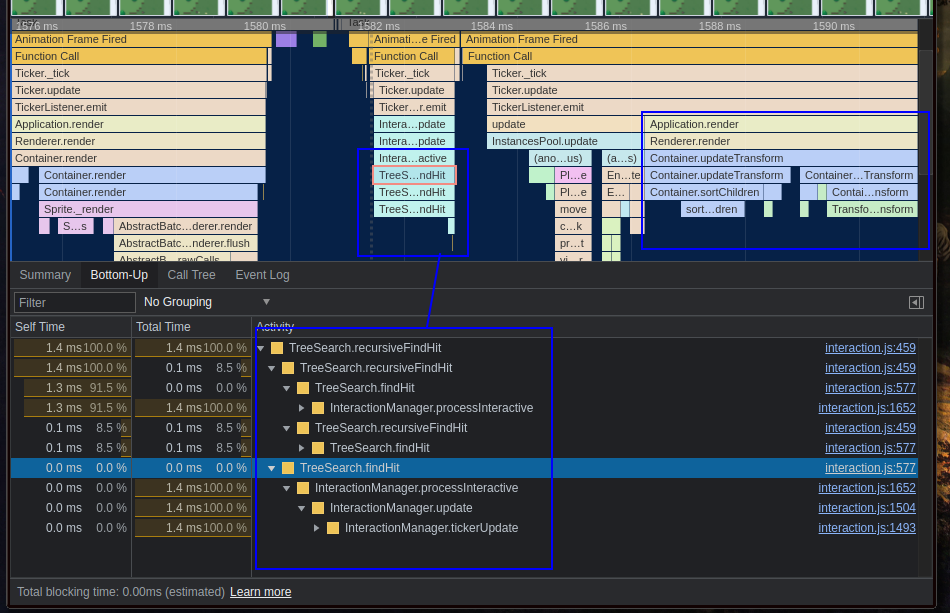Click the Filter input field

(x=75, y=302)
